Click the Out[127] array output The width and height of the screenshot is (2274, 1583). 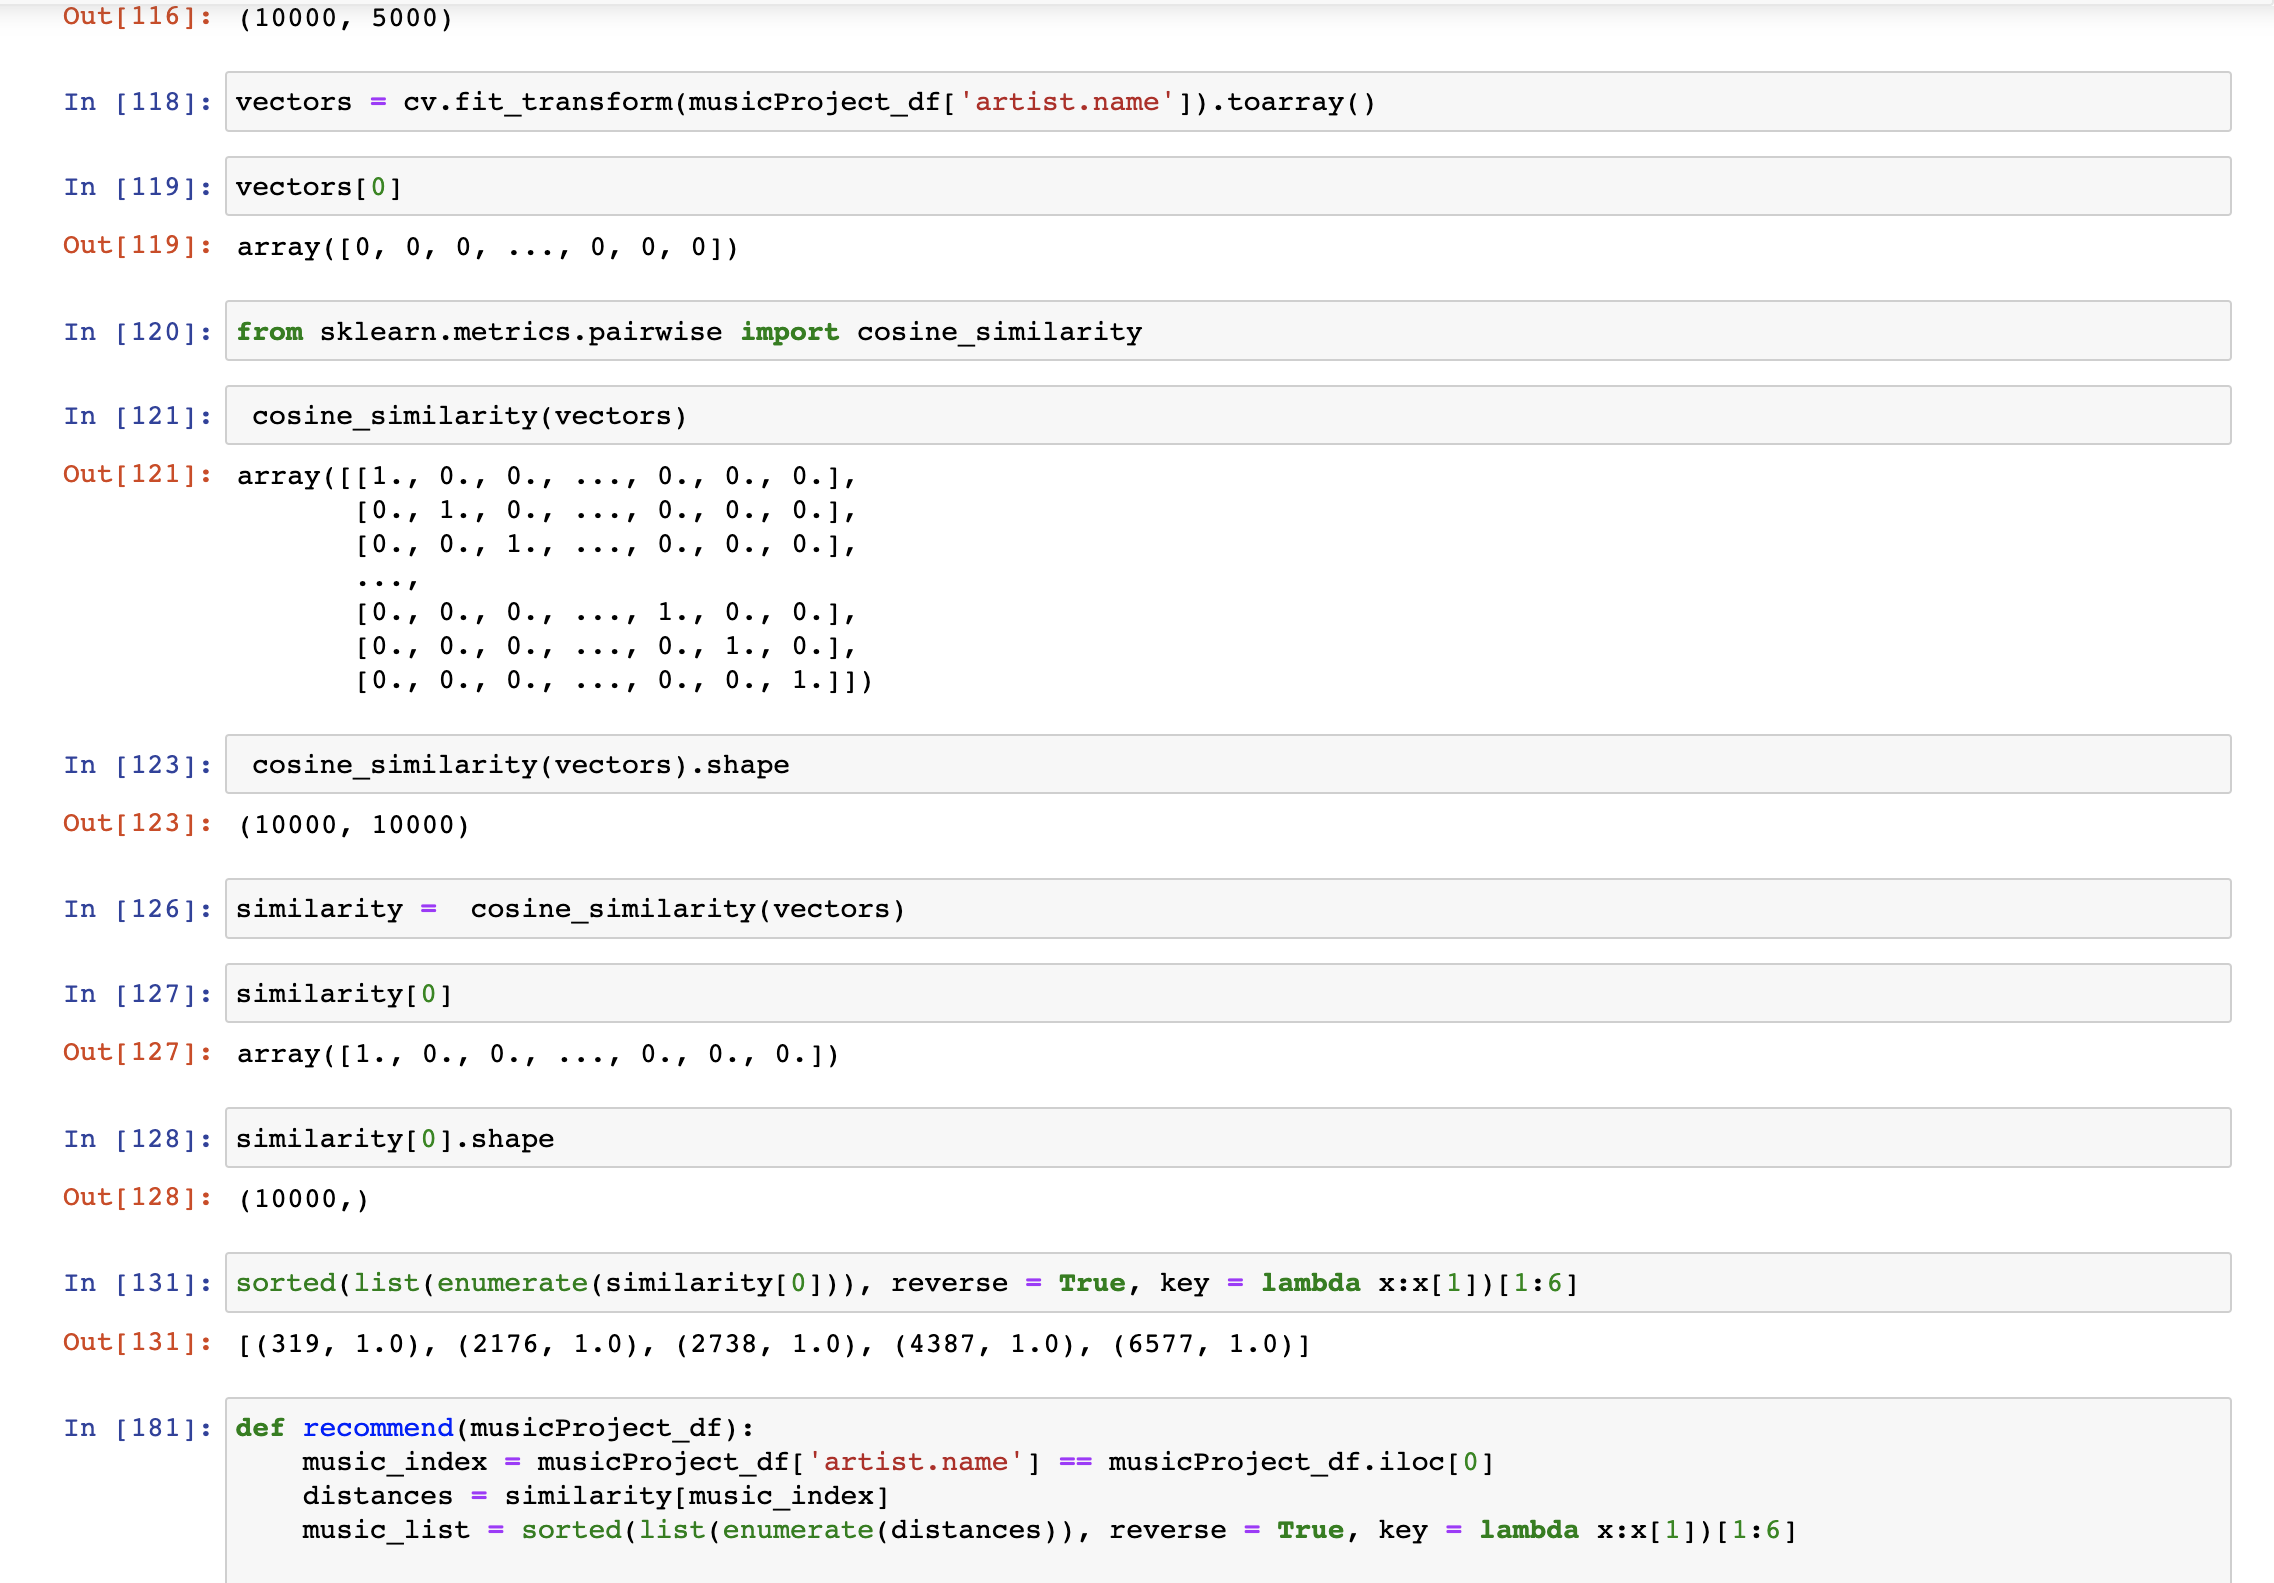coord(537,1054)
